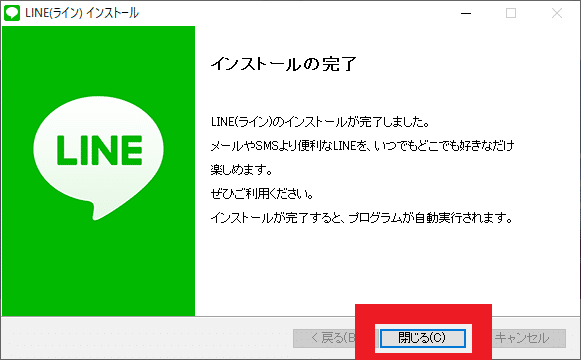This screenshot has height=360, width=581.
Task: Close the installer with the X button
Action: (x=557, y=13)
